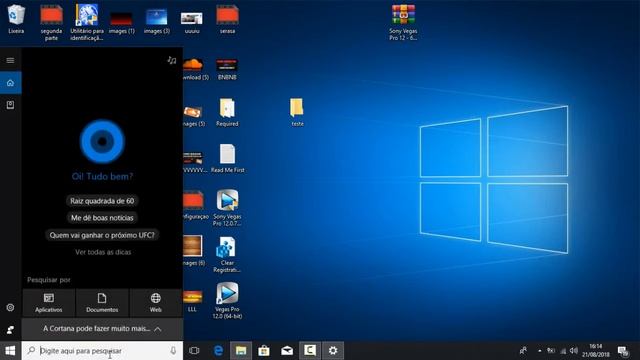Screen dimensions: 640x360
Task: Open Mail app from taskbar
Action: (287, 351)
